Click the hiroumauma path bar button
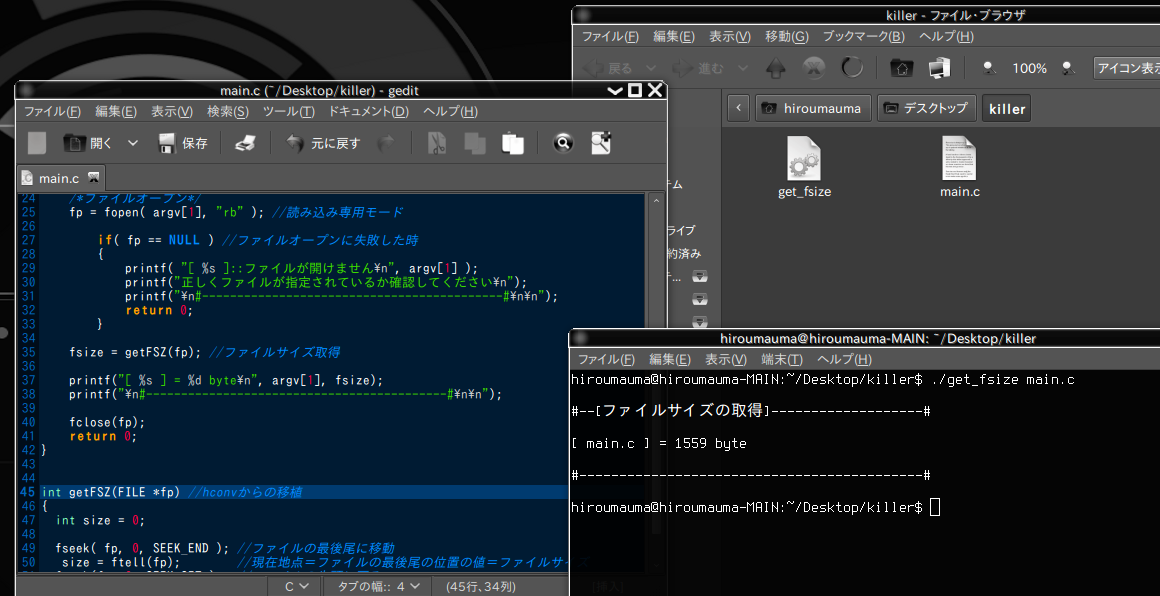This screenshot has height=596, width=1160. click(x=813, y=109)
